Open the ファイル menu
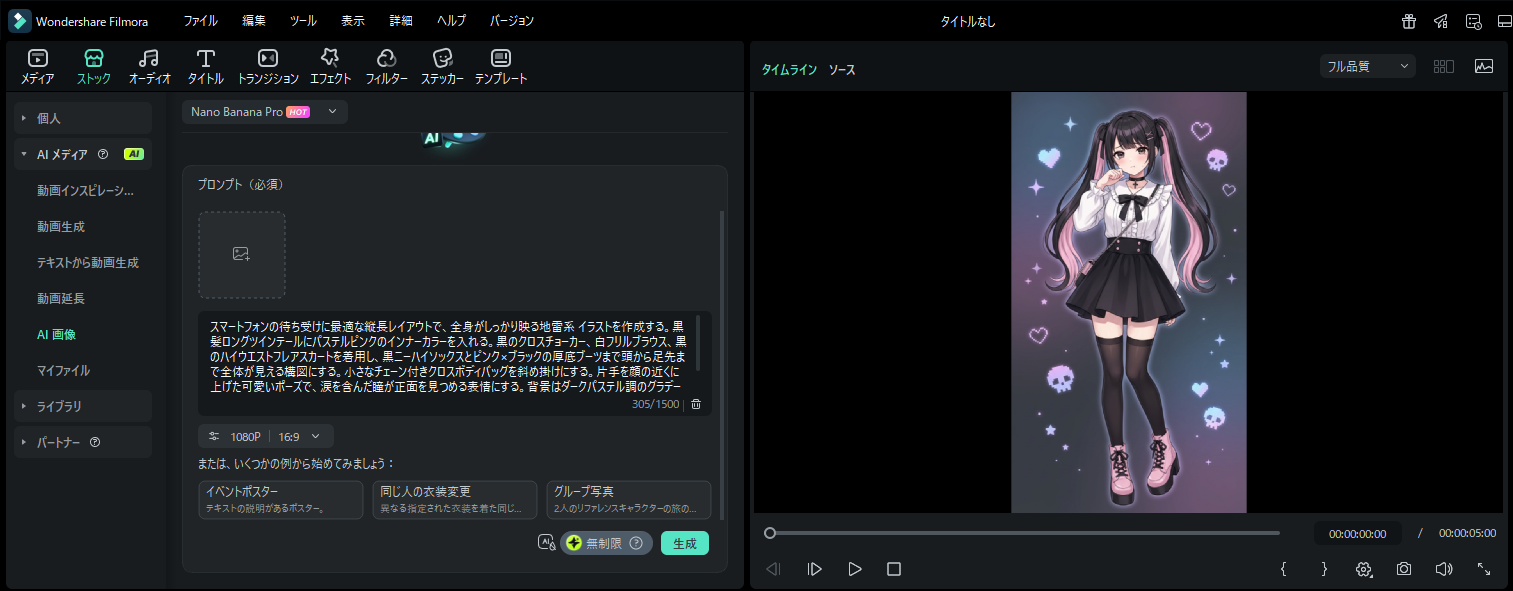Viewport: 1513px width, 591px height. point(200,21)
